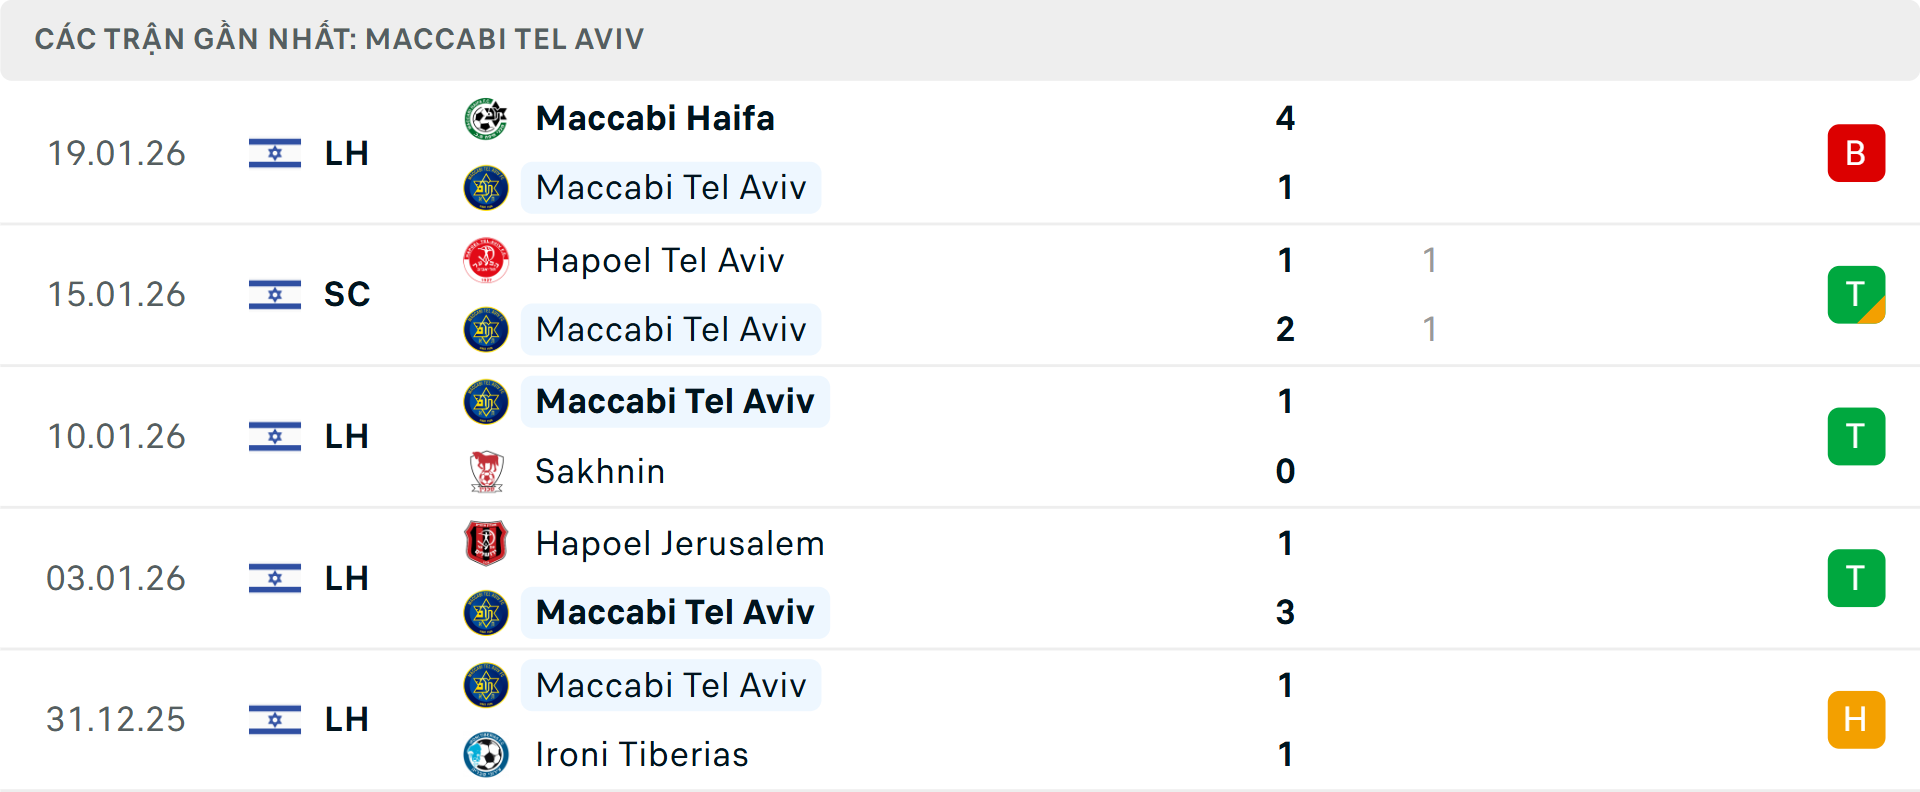Select the Maccabi Tel Aviv logo in first match
Screen dimensions: 1920x792
[487, 187]
